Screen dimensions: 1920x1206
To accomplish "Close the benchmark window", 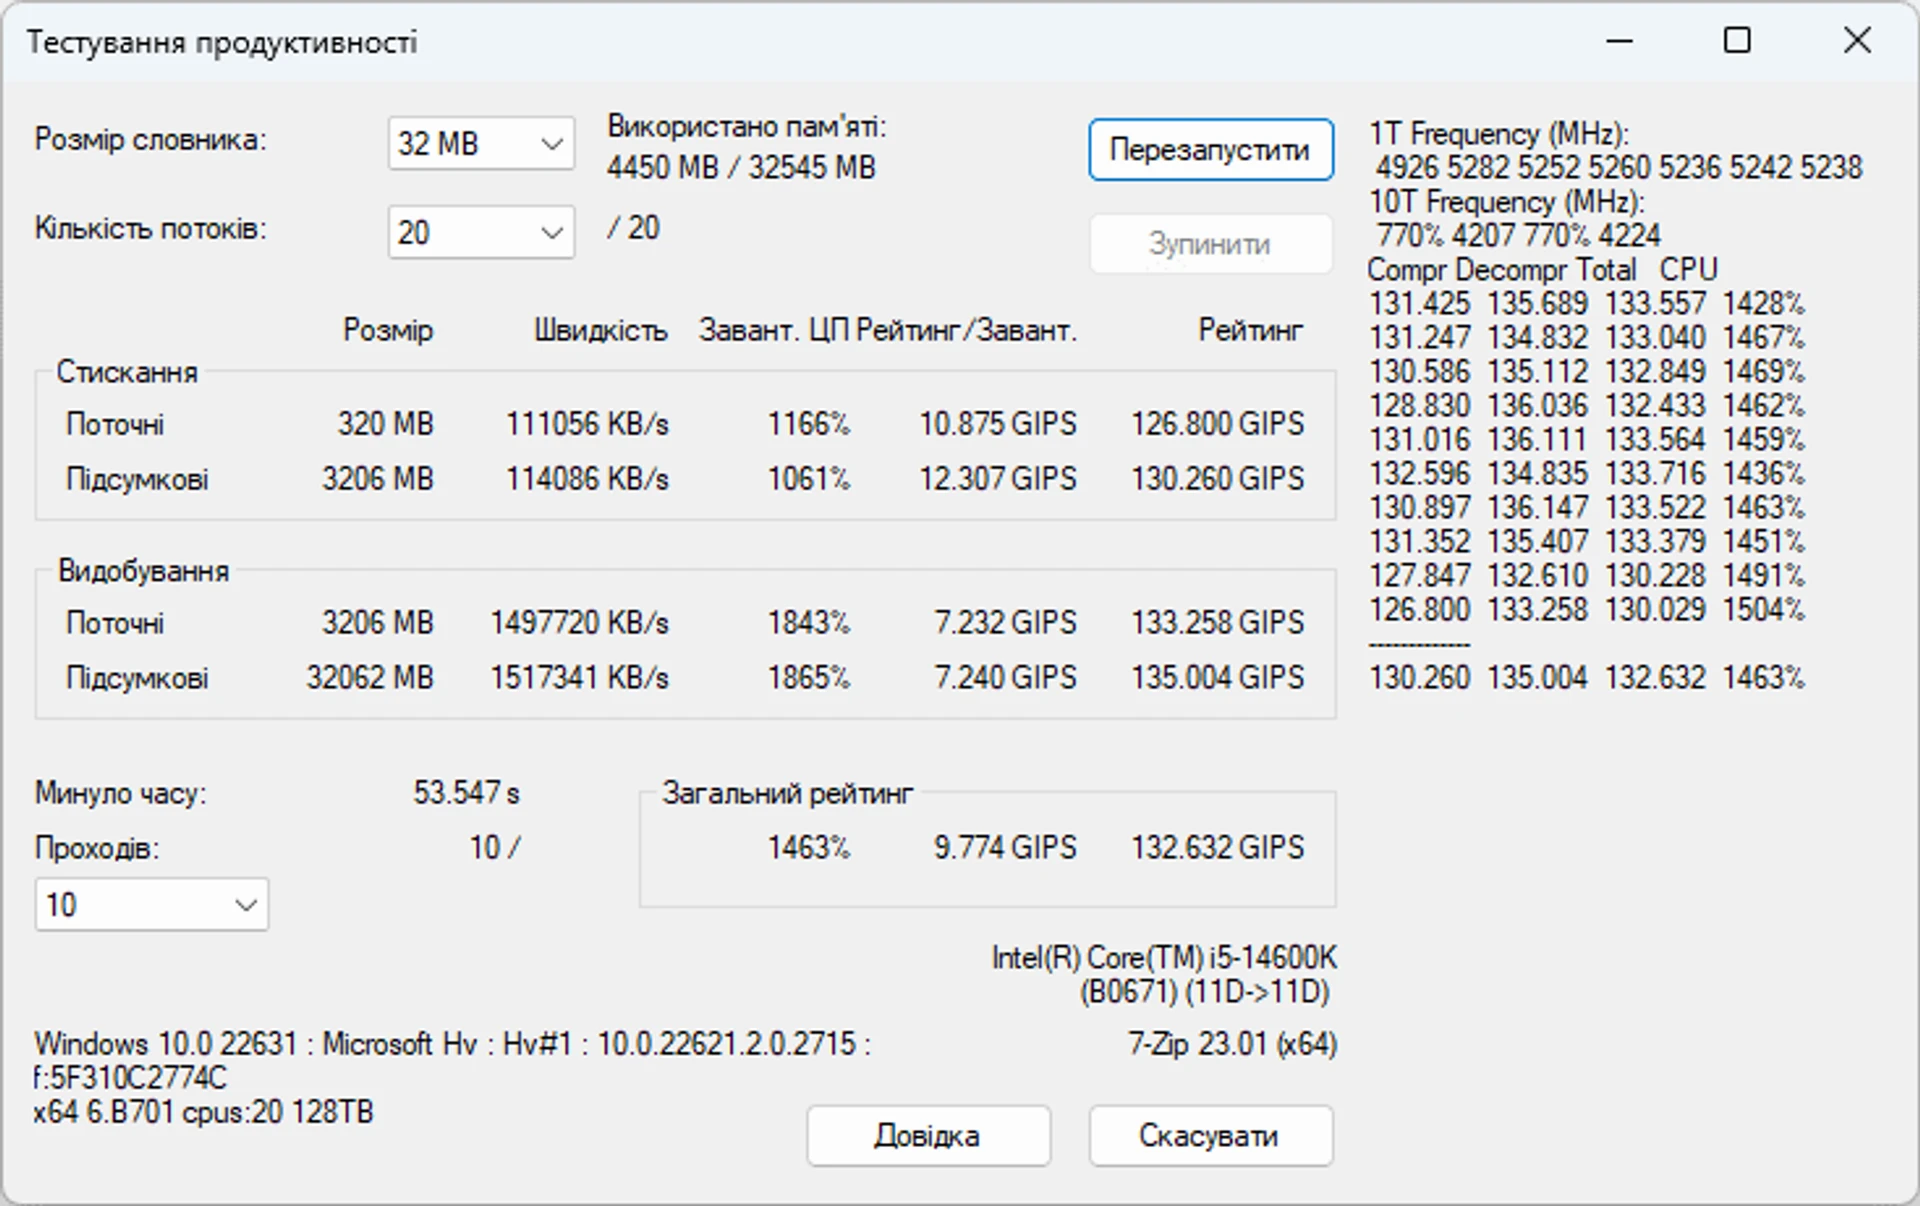I will (x=1857, y=41).
